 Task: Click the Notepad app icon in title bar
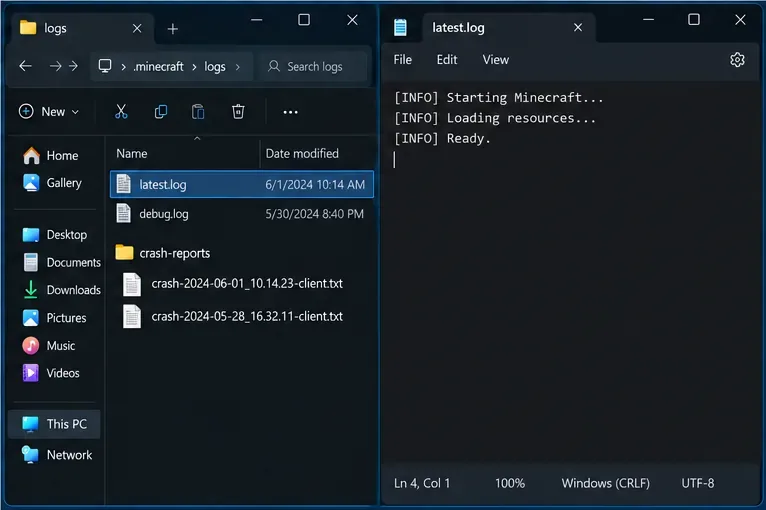tap(400, 27)
